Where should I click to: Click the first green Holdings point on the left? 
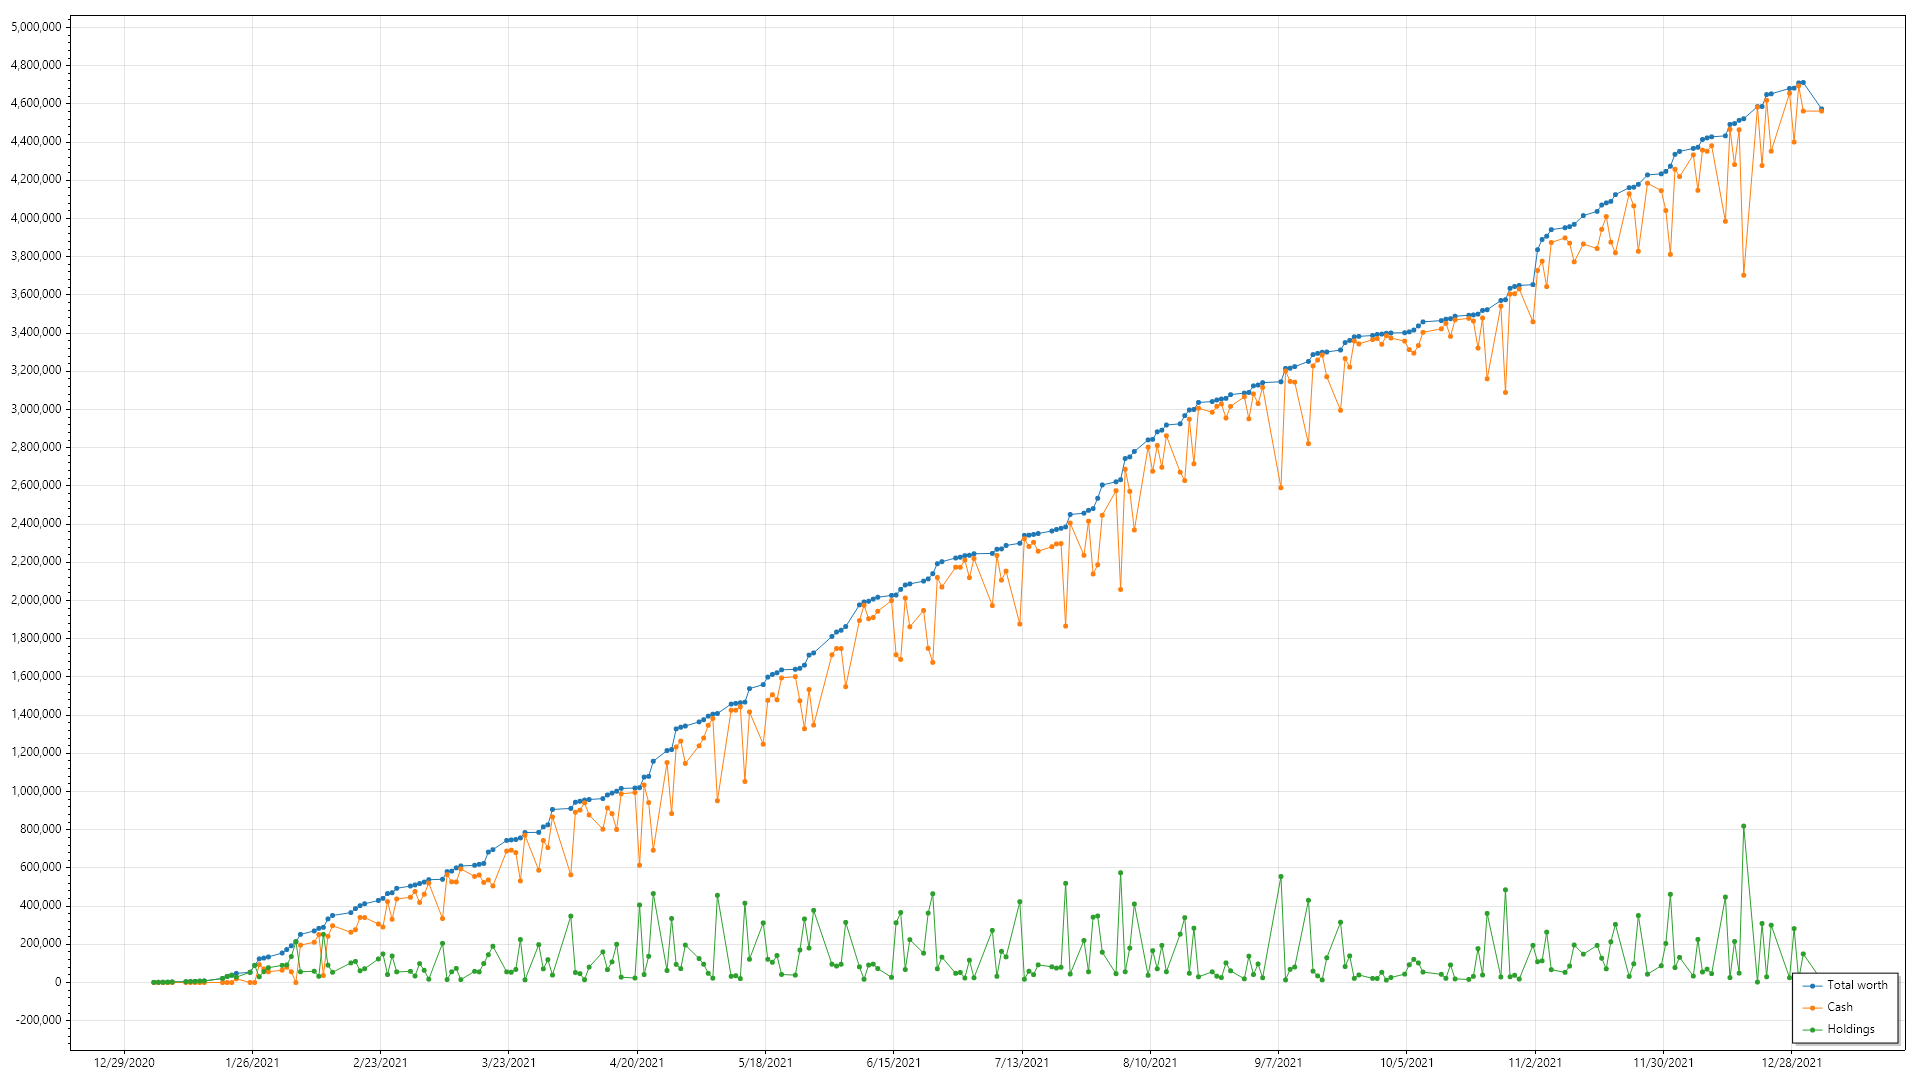(x=153, y=982)
